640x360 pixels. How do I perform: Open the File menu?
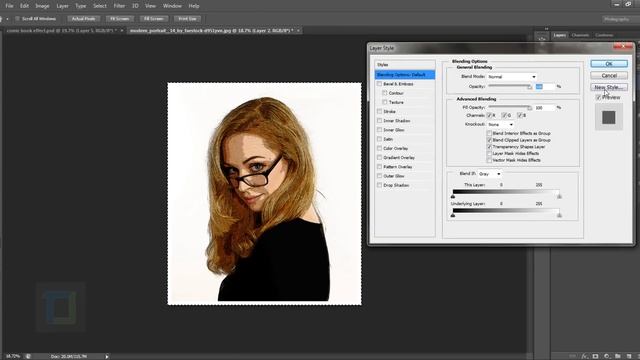pos(9,6)
